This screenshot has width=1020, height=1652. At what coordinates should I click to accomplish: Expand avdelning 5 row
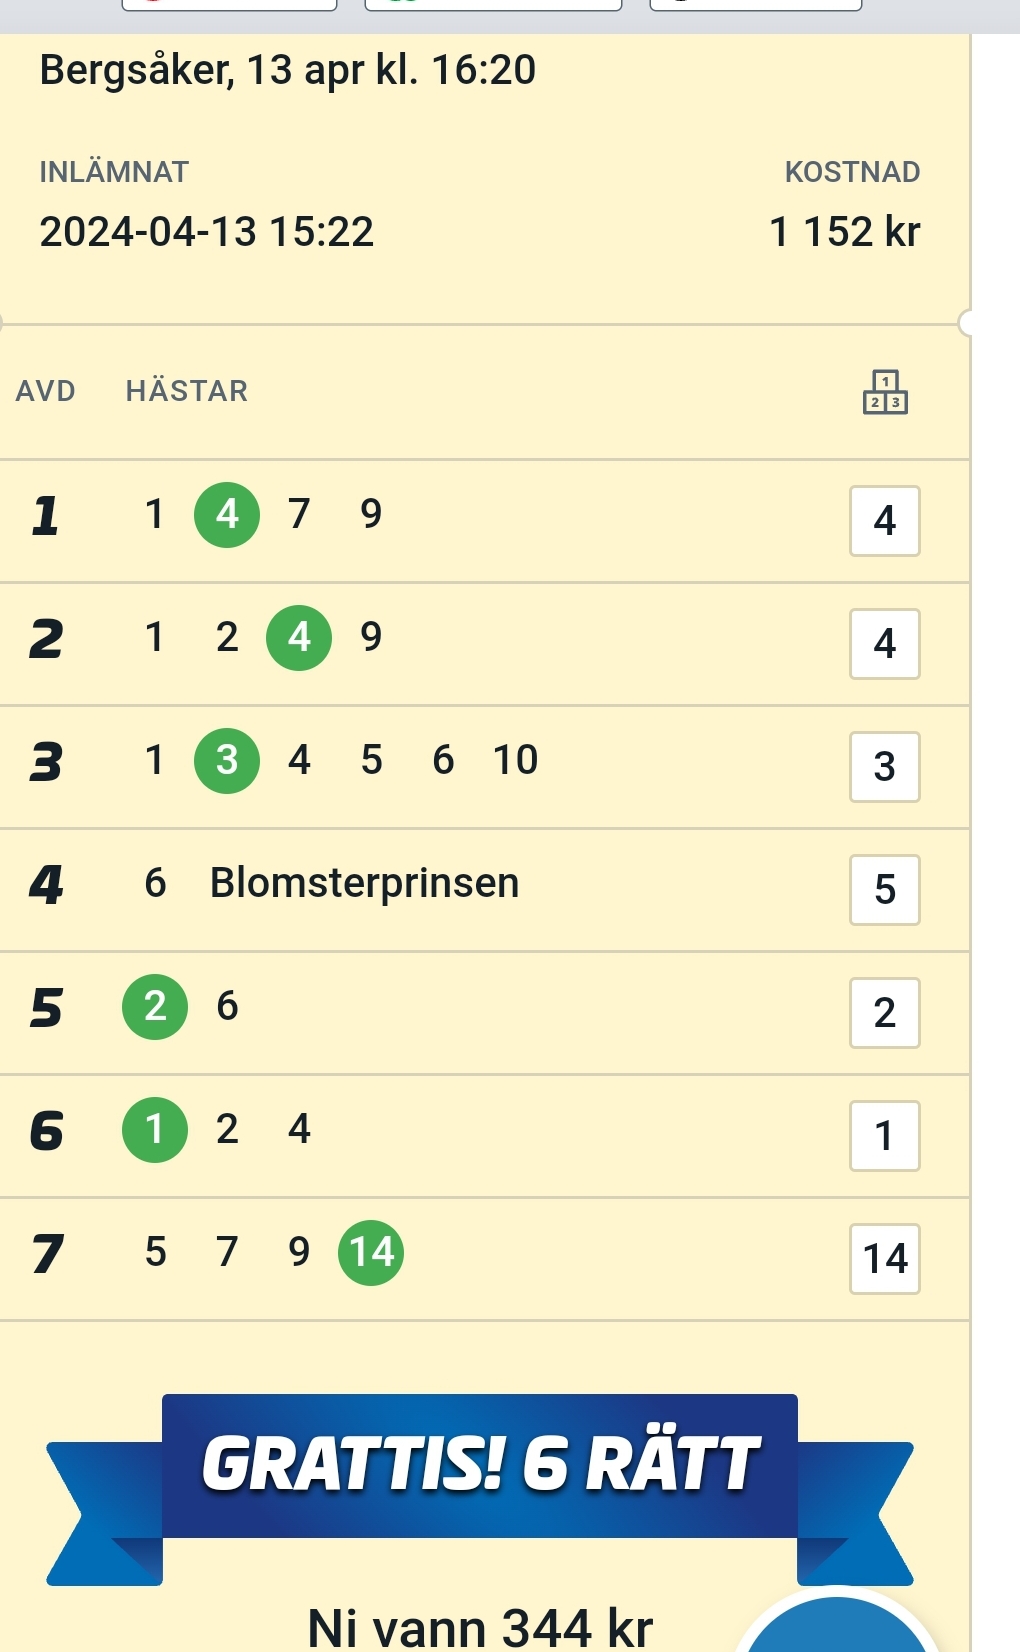pyautogui.click(x=485, y=1013)
